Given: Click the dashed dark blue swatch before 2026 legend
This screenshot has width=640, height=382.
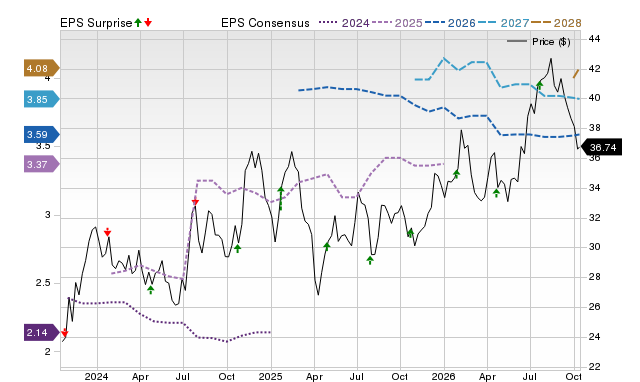Looking at the screenshot, I should coord(434,22).
